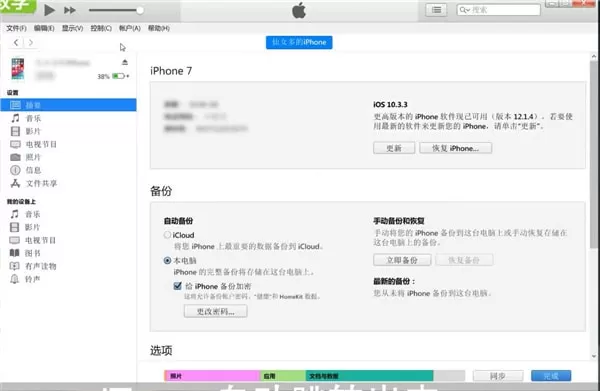
Task: Click the battery indicator icon
Action: pyautogui.click(x=119, y=76)
